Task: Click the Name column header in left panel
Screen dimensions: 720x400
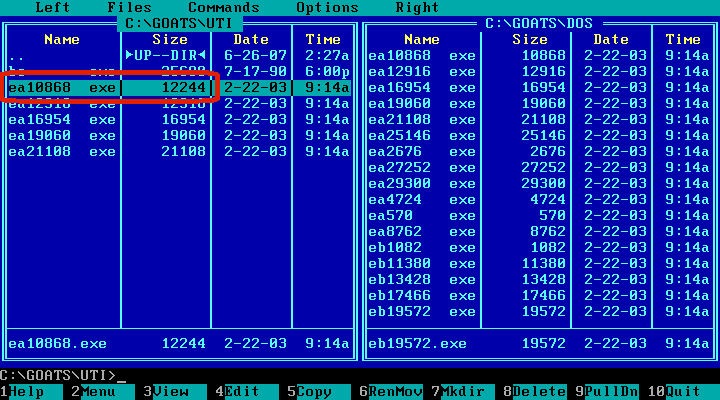Action: tap(62, 39)
